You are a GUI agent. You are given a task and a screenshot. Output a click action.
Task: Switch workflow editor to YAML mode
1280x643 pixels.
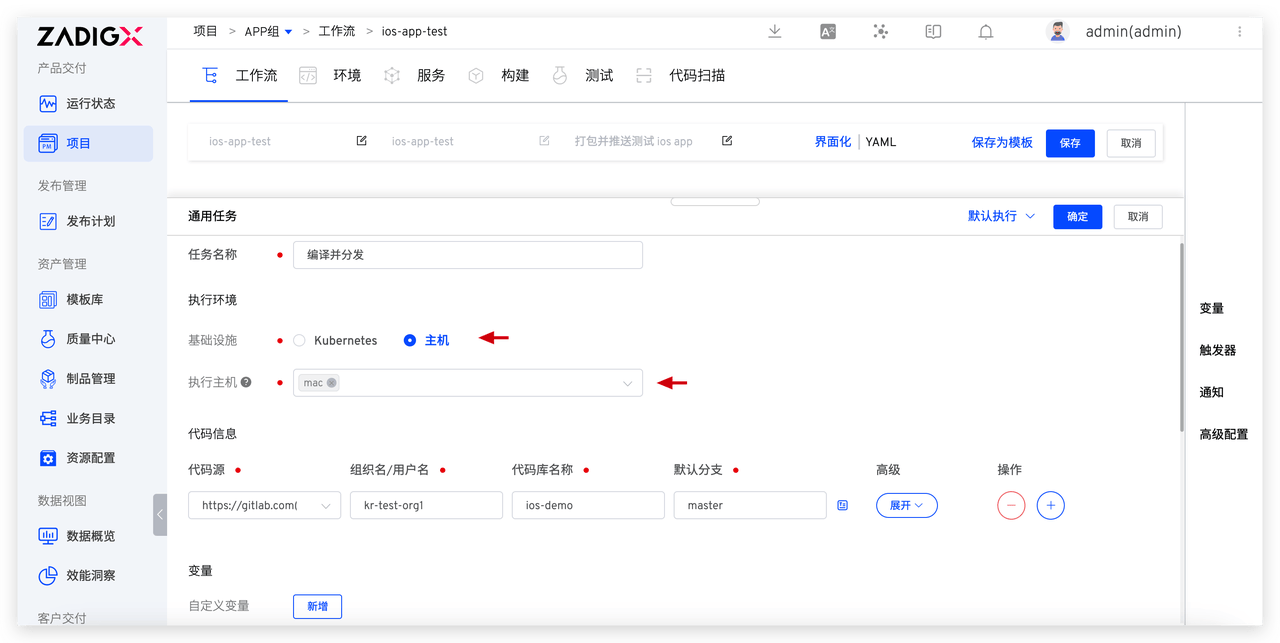(880, 142)
